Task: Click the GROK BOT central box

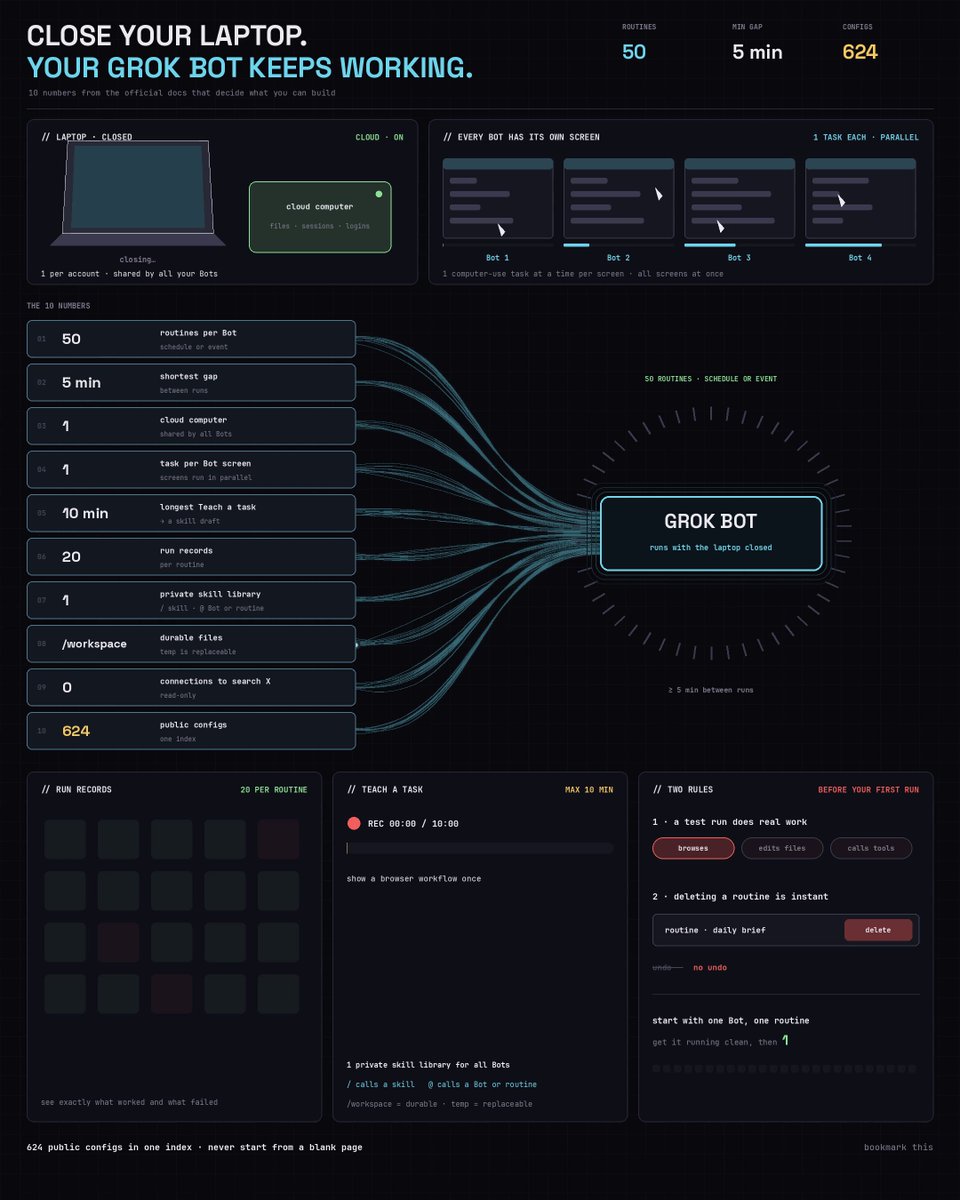Action: pyautogui.click(x=711, y=533)
